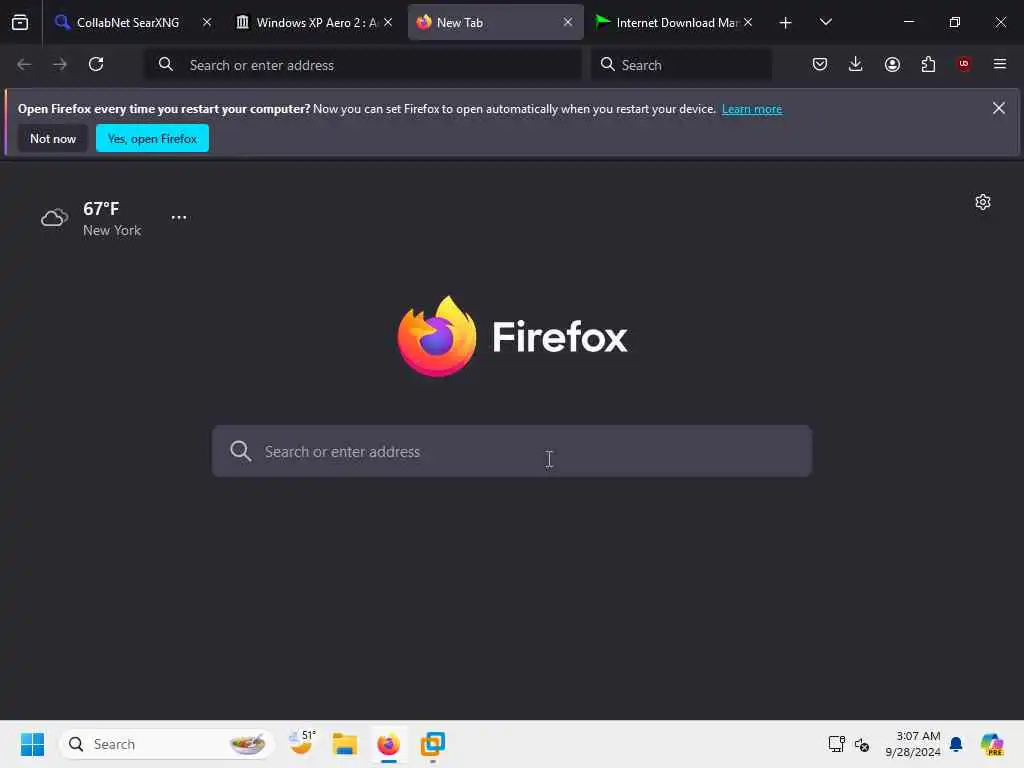Image resolution: width=1024 pixels, height=768 pixels.
Task: Click Yes, open Firefox button
Action: (152, 138)
